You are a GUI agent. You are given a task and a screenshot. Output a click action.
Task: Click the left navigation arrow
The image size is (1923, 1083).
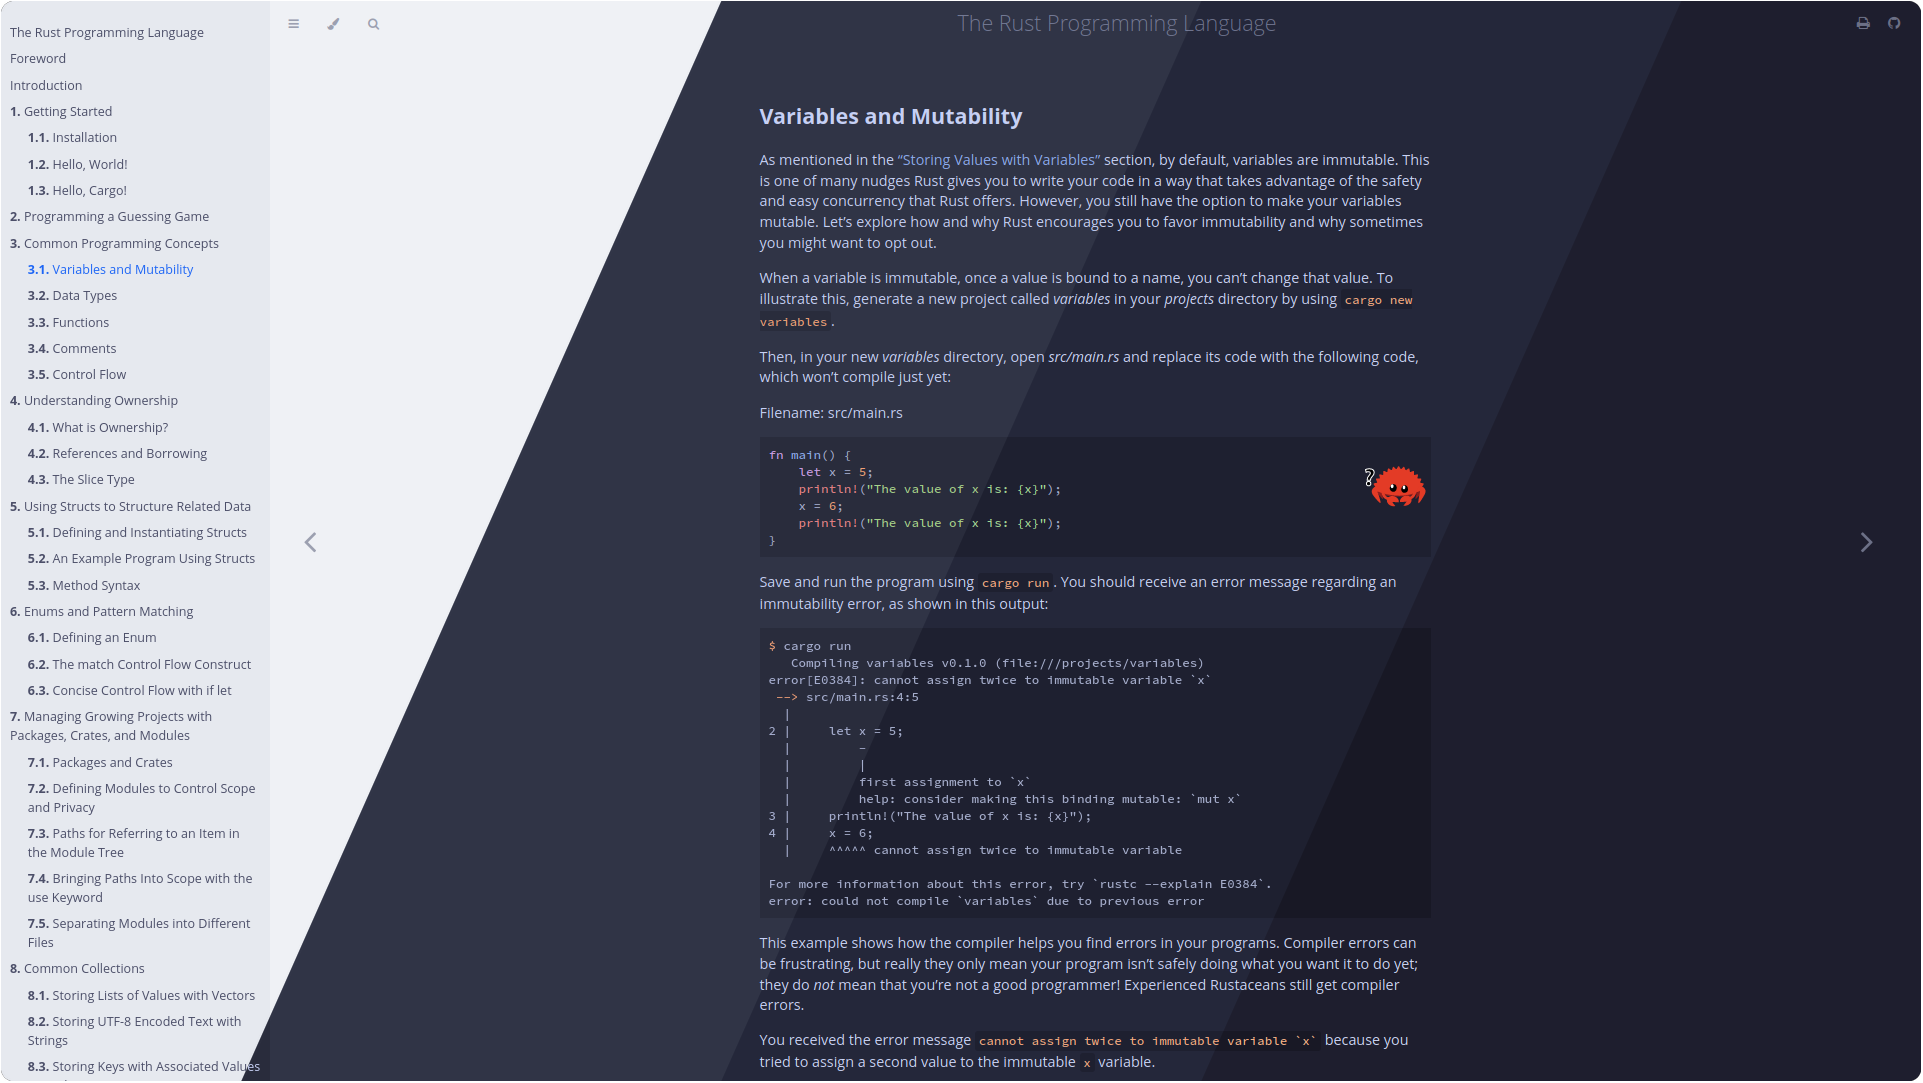click(x=310, y=542)
